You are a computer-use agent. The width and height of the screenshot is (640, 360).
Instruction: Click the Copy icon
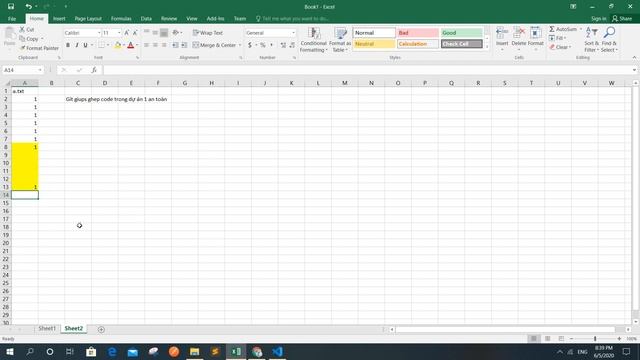click(x=22, y=39)
